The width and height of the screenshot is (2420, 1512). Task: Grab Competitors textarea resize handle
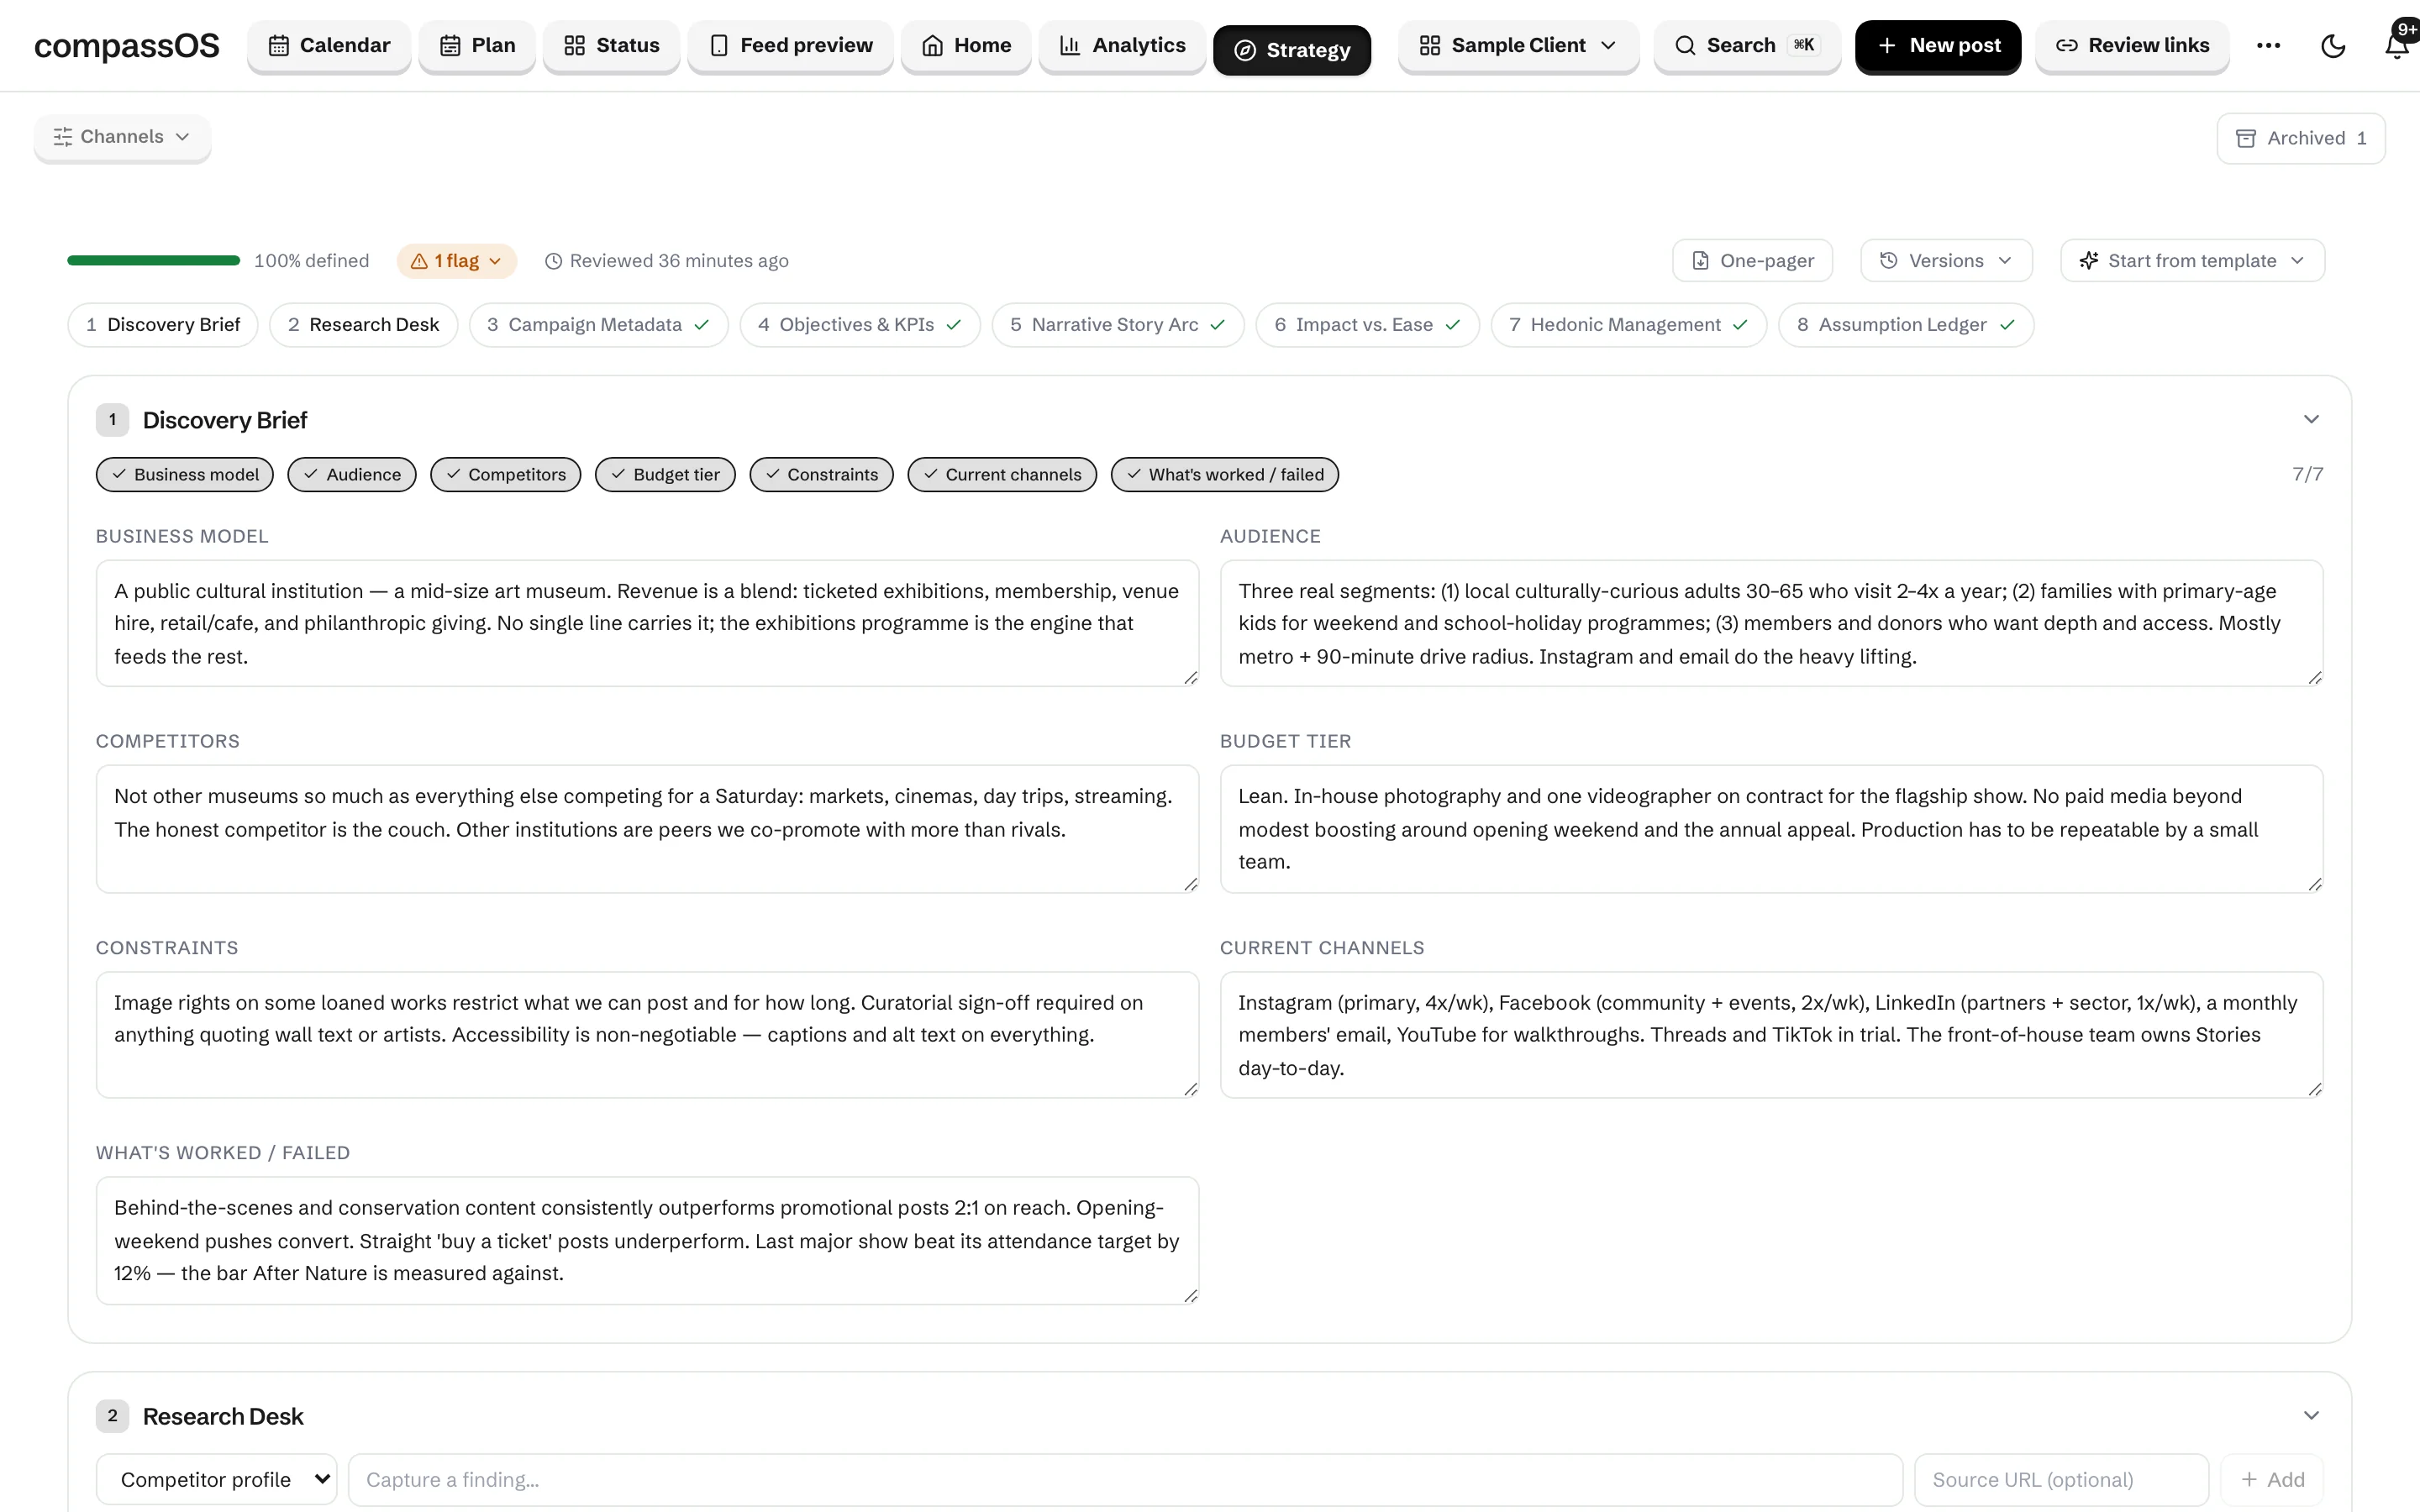1190,884
